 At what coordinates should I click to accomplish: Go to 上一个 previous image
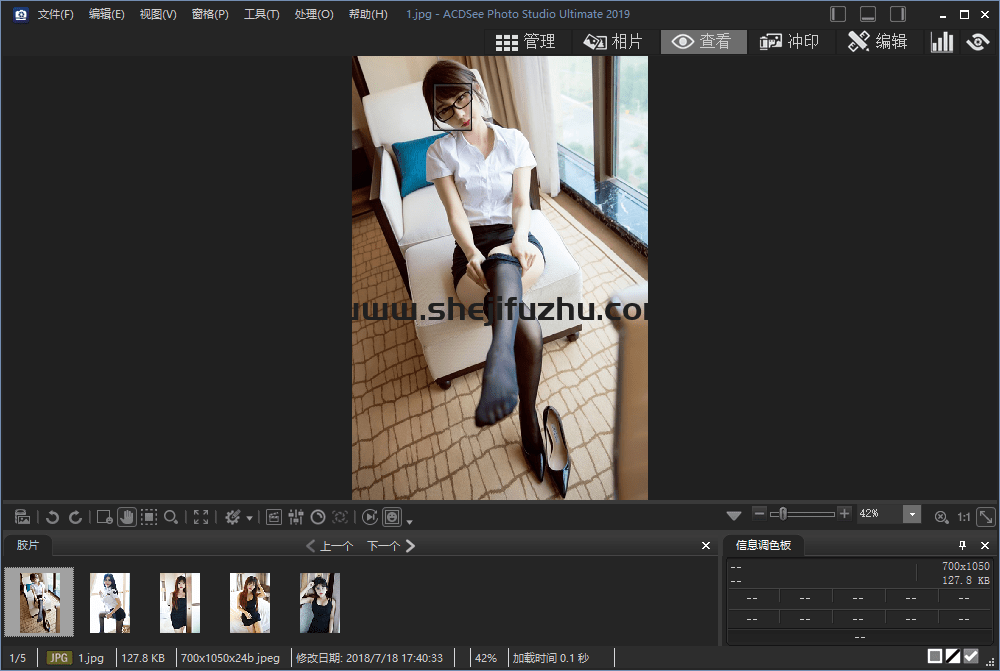(x=330, y=546)
